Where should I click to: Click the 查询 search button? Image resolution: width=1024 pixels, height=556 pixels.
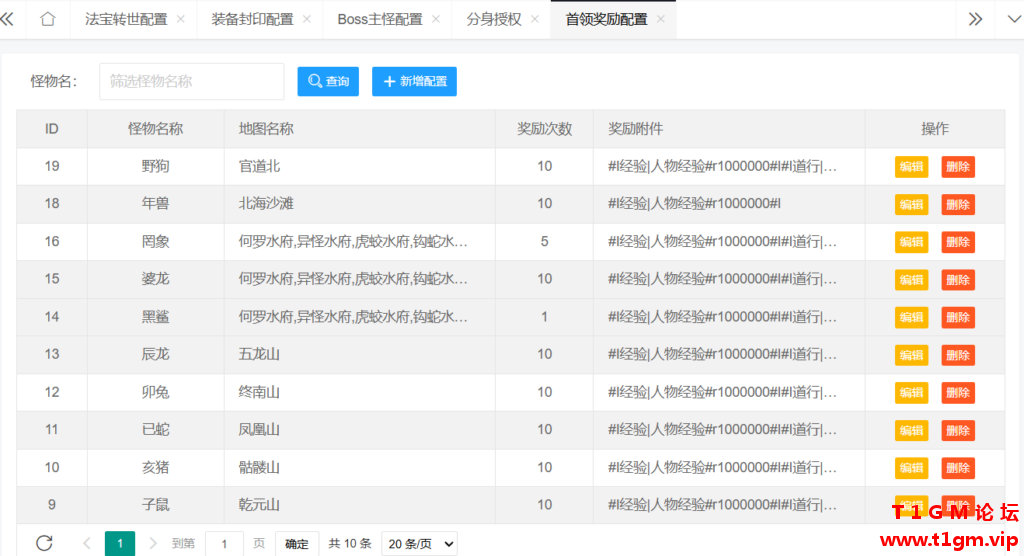pos(328,81)
